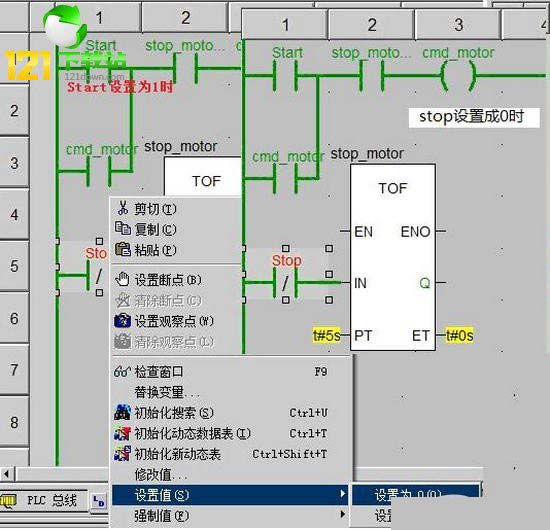
Task: Click the icon beside 初始化动态数据表
Action: [122, 433]
